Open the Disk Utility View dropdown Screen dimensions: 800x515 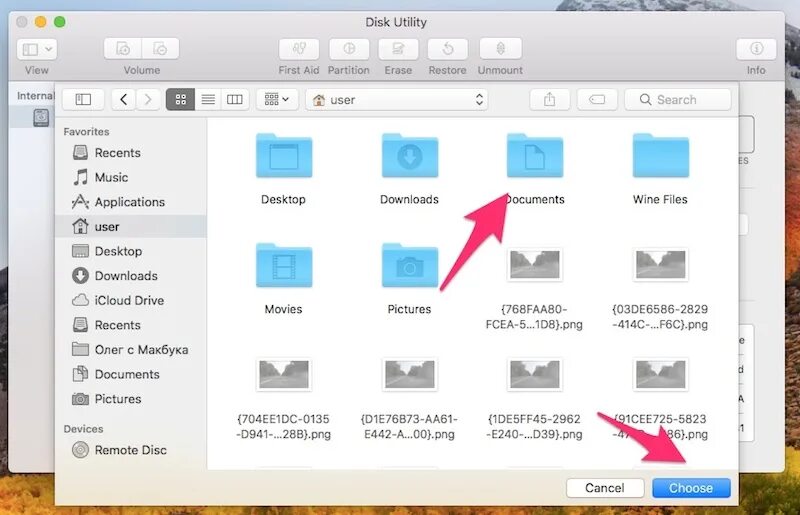pyautogui.click(x=37, y=49)
